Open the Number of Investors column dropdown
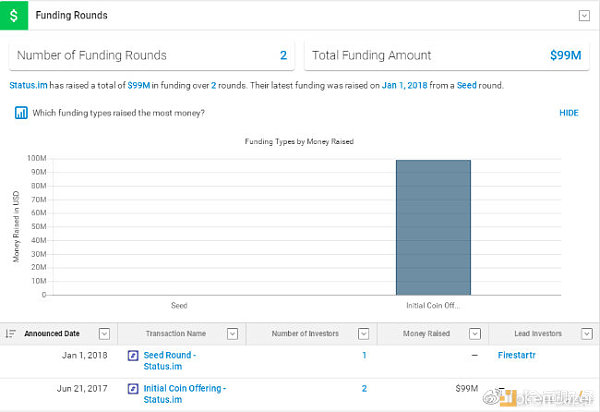The width and height of the screenshot is (600, 412). (364, 334)
